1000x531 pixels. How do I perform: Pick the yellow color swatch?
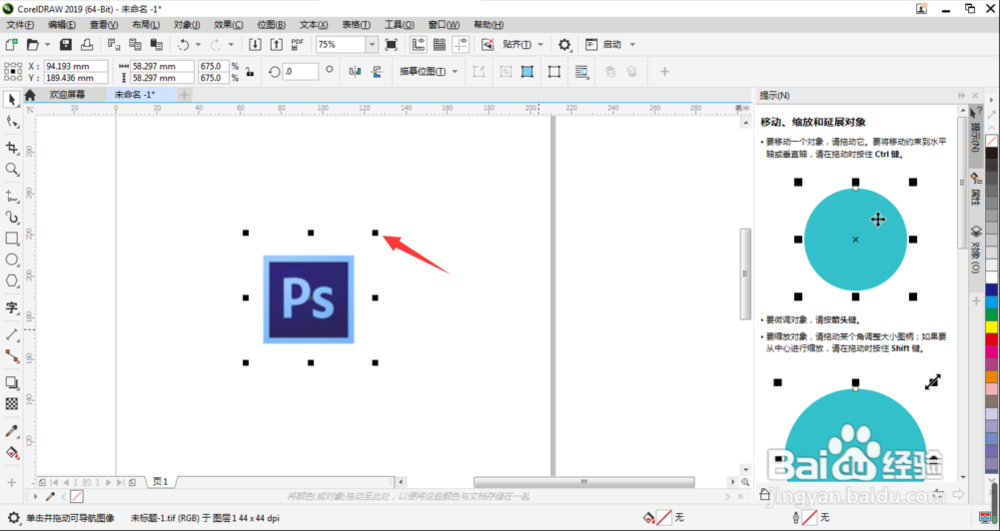[992, 327]
